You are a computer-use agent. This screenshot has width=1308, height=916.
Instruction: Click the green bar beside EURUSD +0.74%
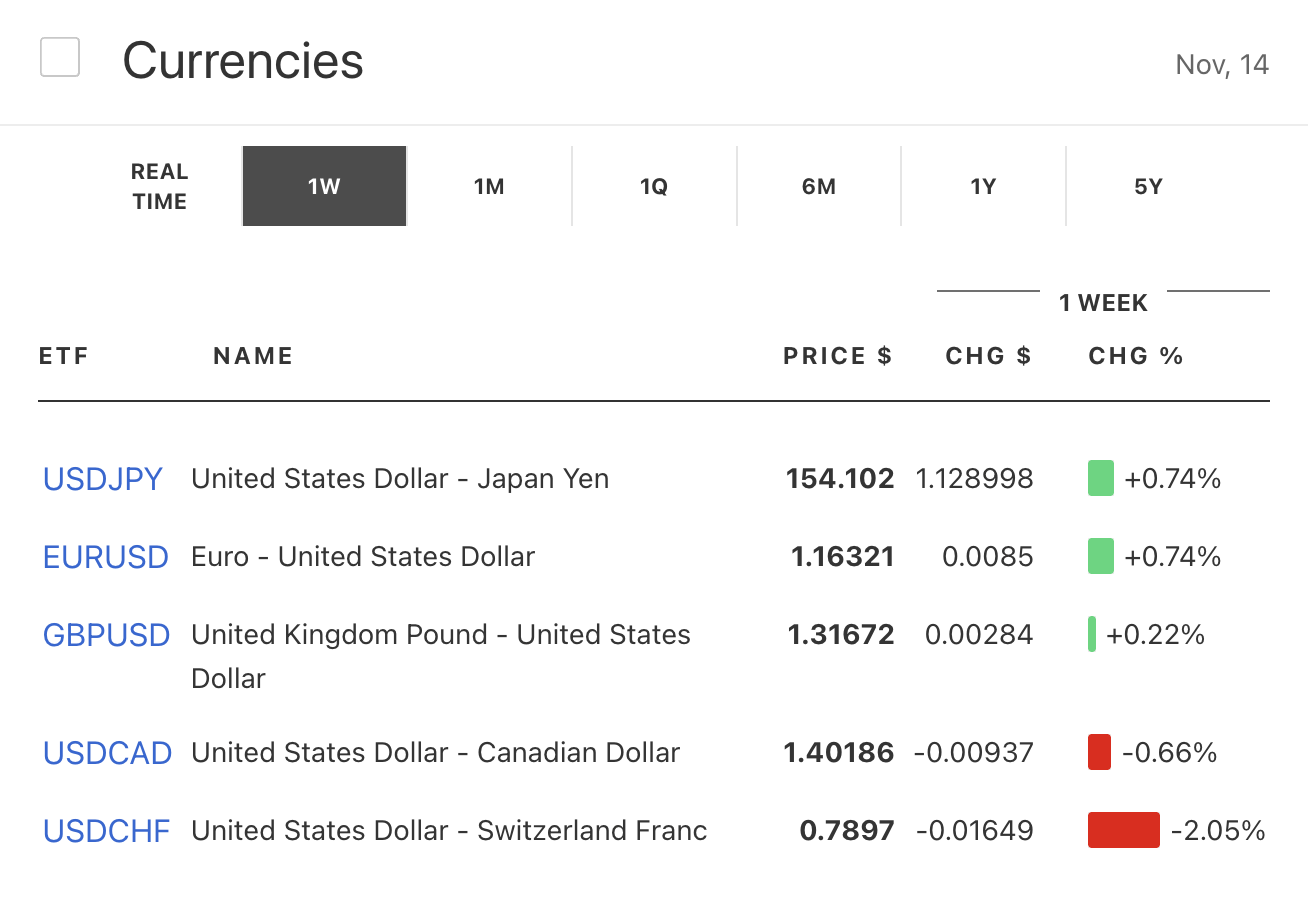point(1100,557)
